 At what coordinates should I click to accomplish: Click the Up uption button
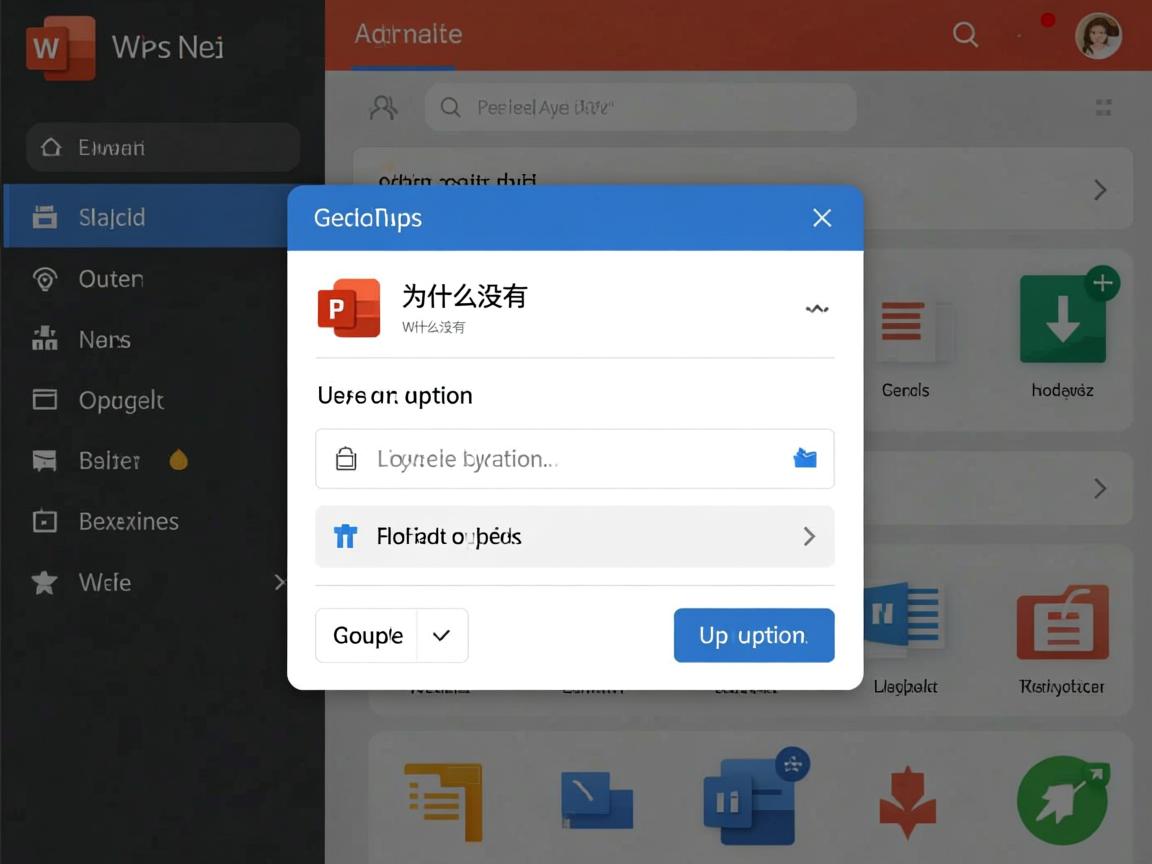(x=754, y=635)
